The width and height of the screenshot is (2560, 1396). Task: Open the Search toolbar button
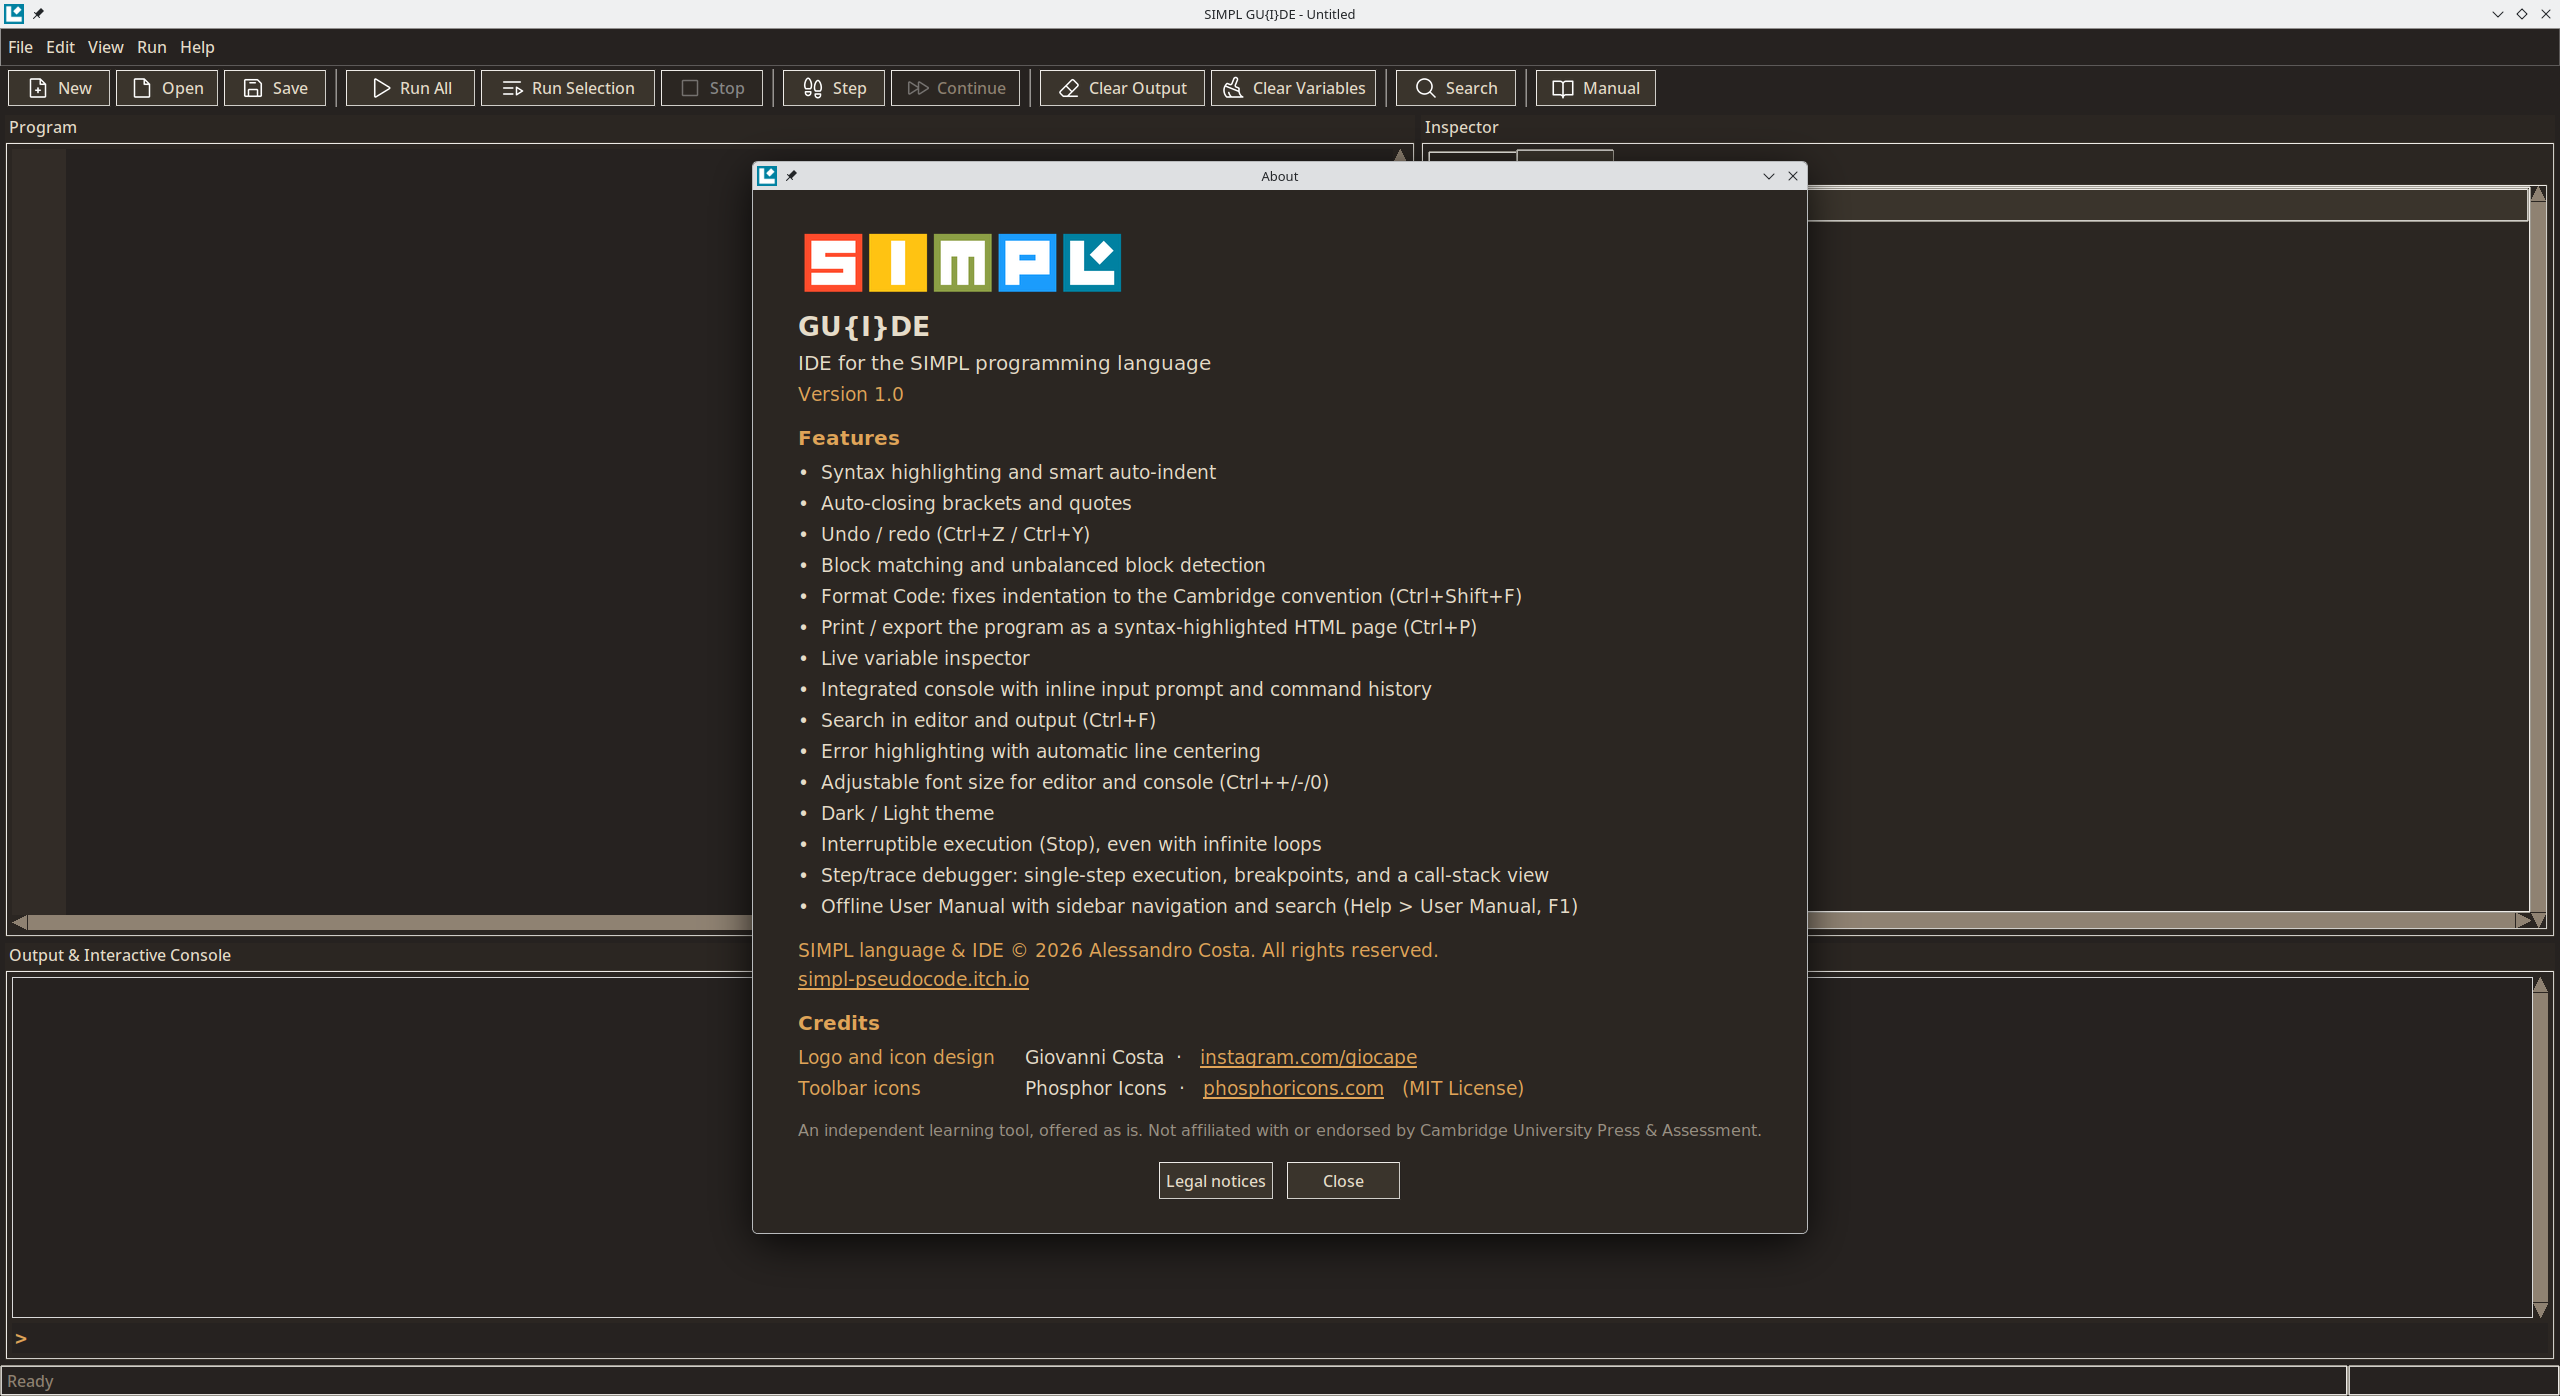pos(1456,88)
